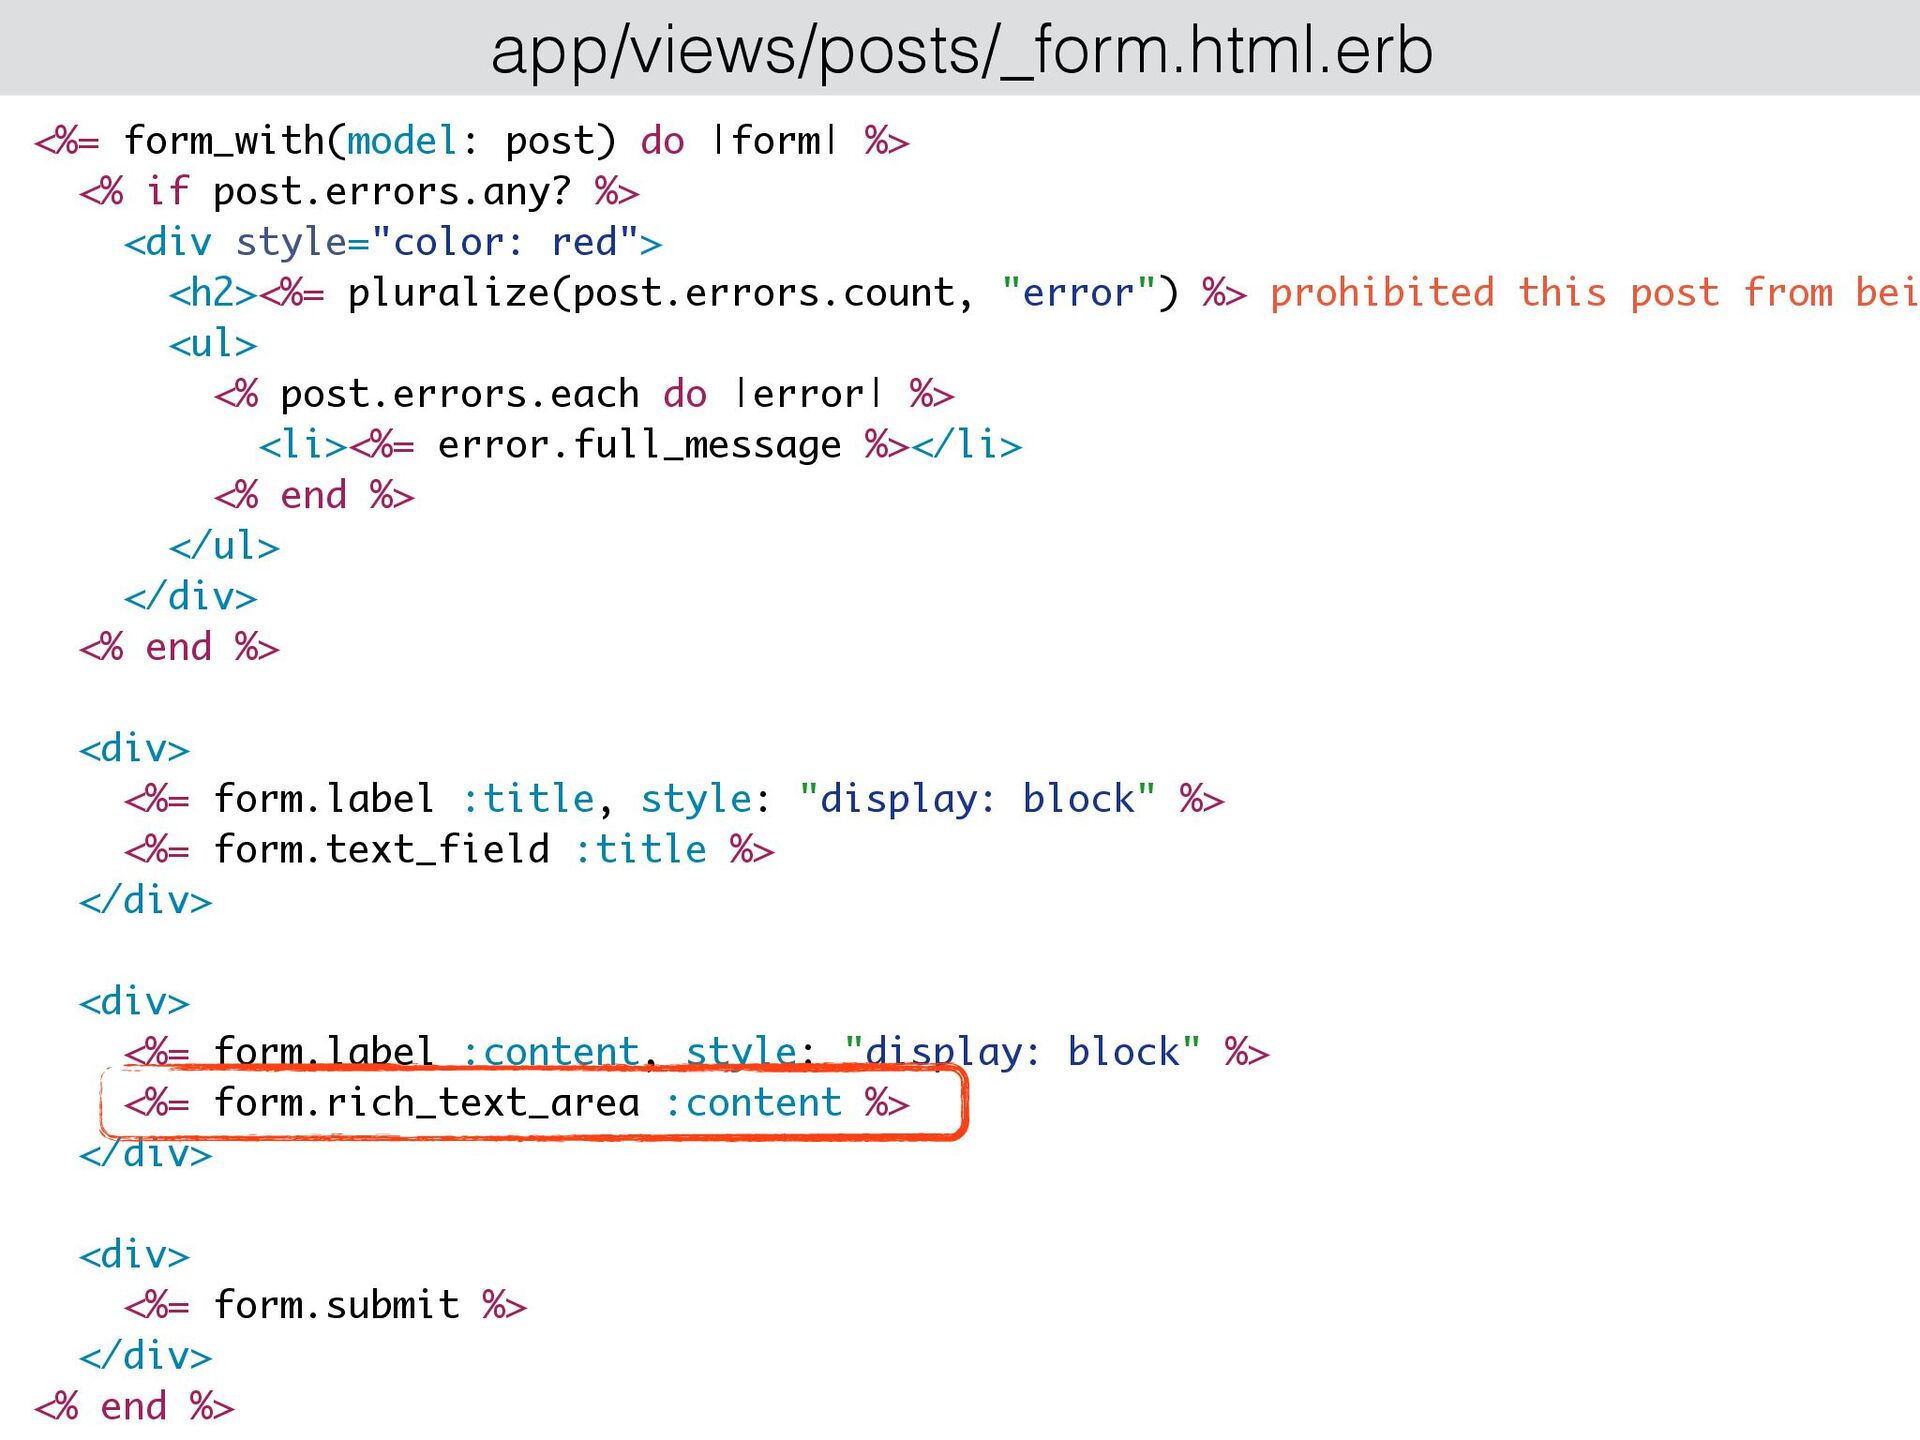Click the pluralize(post.errors.count) text
This screenshot has width=1920, height=1440.
tap(660, 293)
